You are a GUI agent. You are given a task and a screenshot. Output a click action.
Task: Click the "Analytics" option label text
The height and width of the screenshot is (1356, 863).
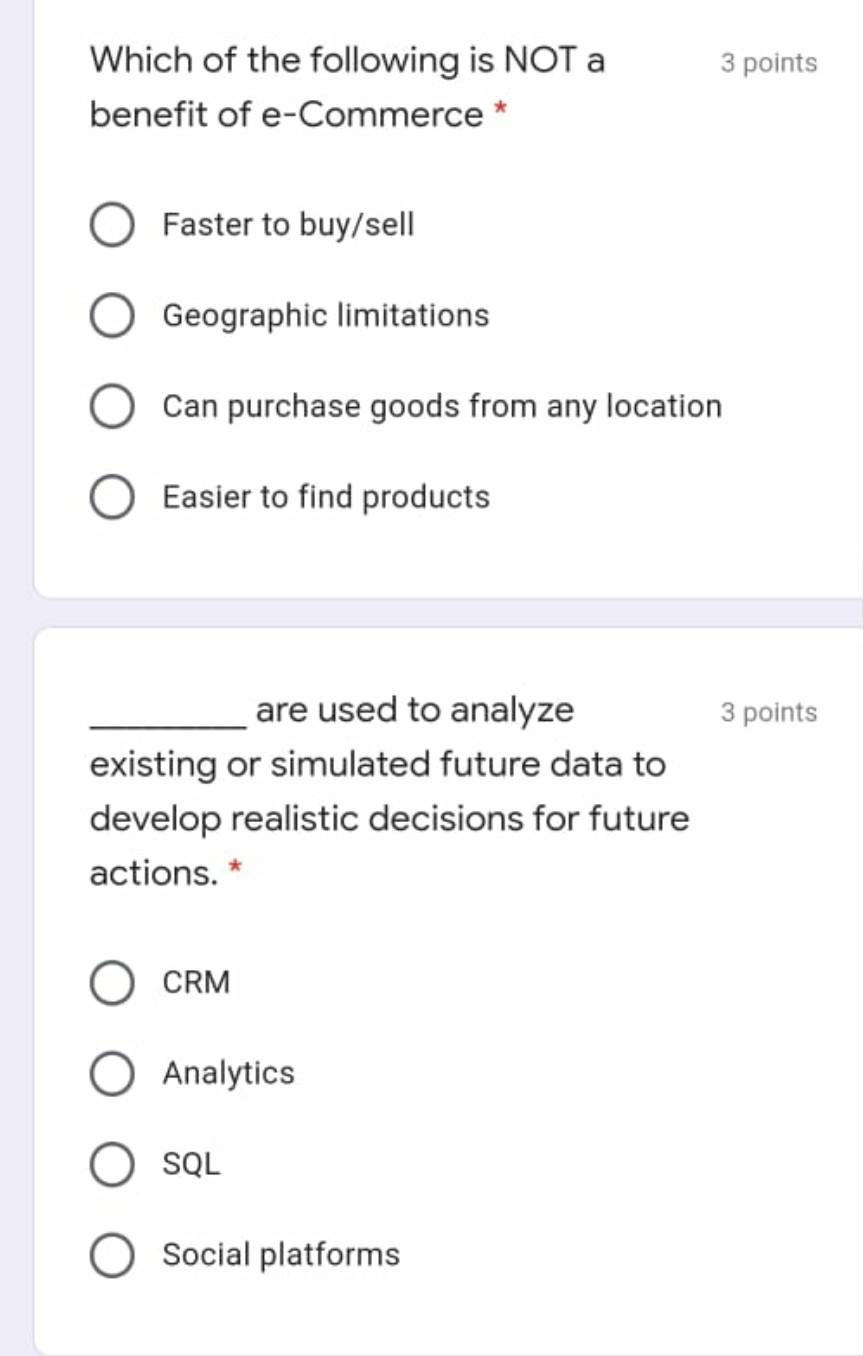(x=229, y=1074)
